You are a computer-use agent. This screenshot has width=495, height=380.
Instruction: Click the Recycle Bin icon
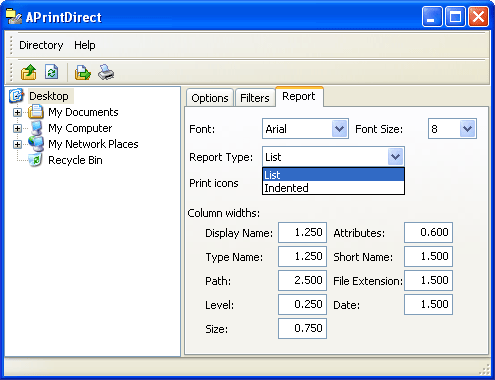(35, 160)
